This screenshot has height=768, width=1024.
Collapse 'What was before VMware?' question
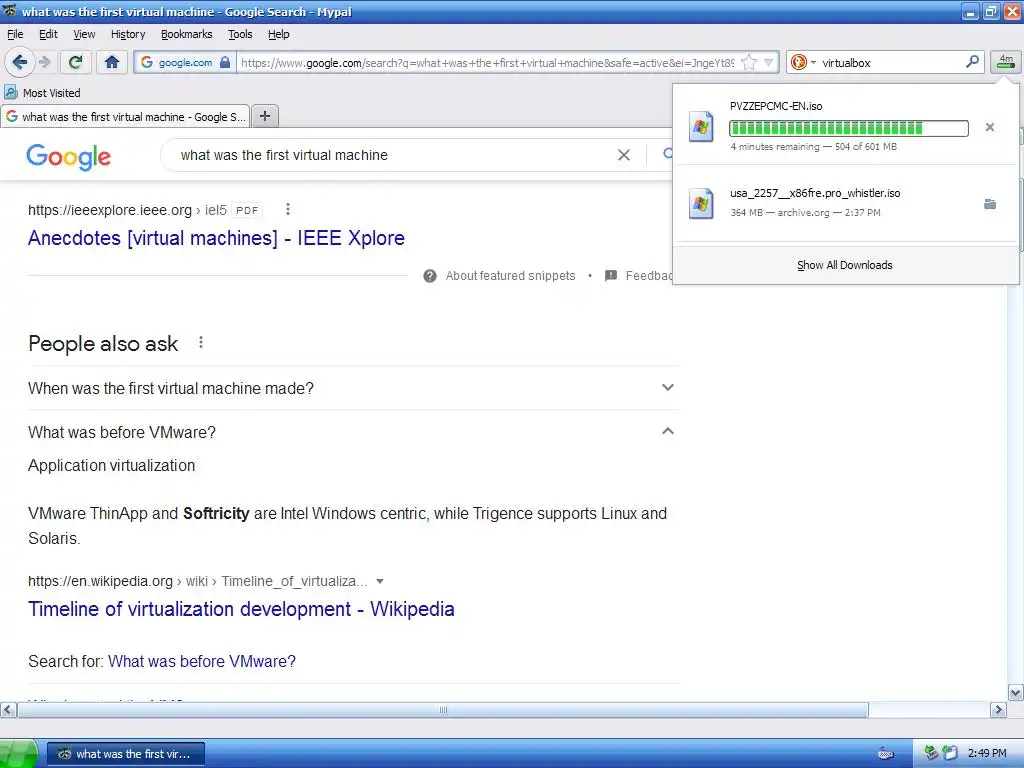[x=353, y=432]
